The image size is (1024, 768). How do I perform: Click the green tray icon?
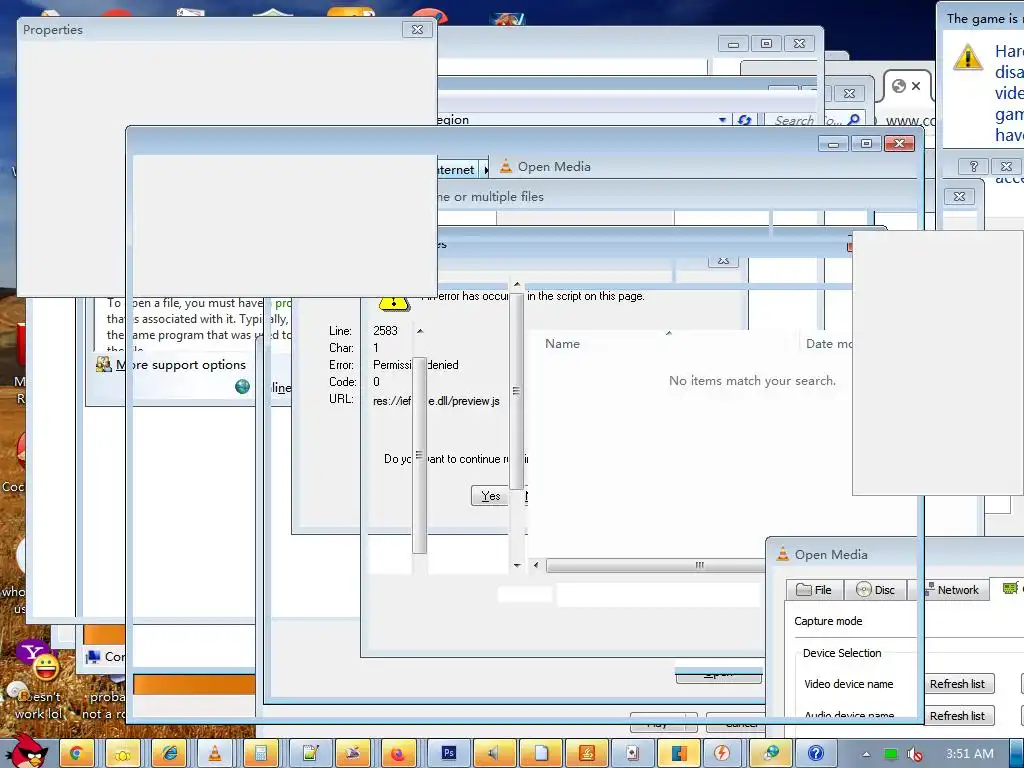point(890,754)
